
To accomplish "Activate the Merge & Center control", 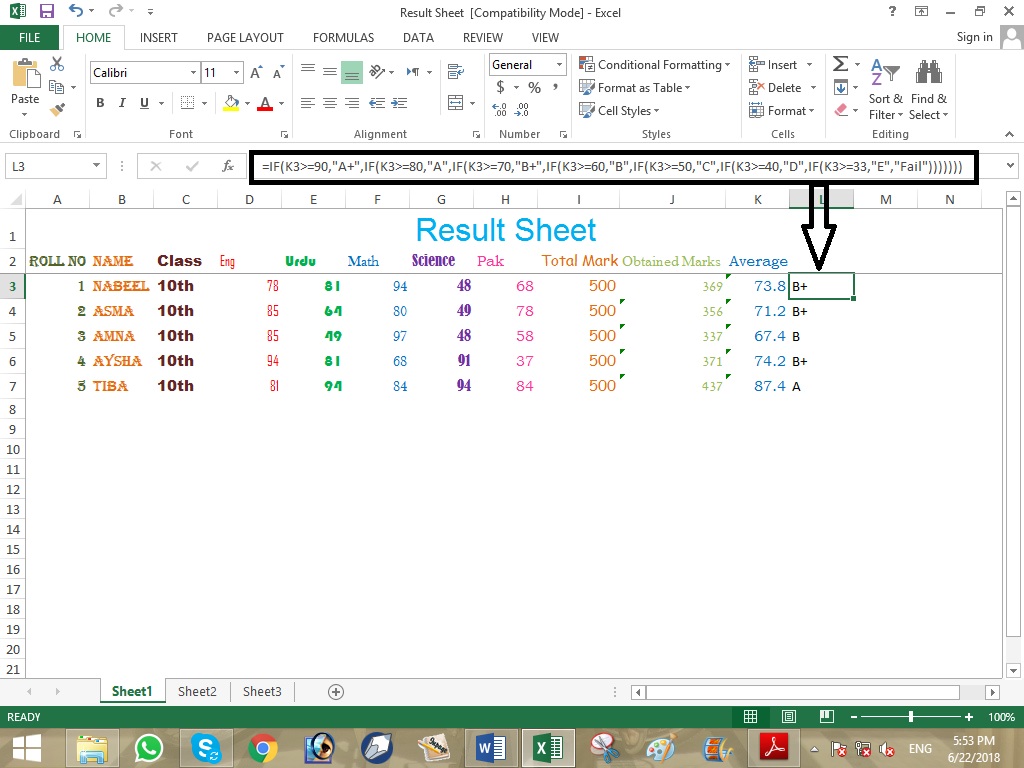I will point(455,103).
